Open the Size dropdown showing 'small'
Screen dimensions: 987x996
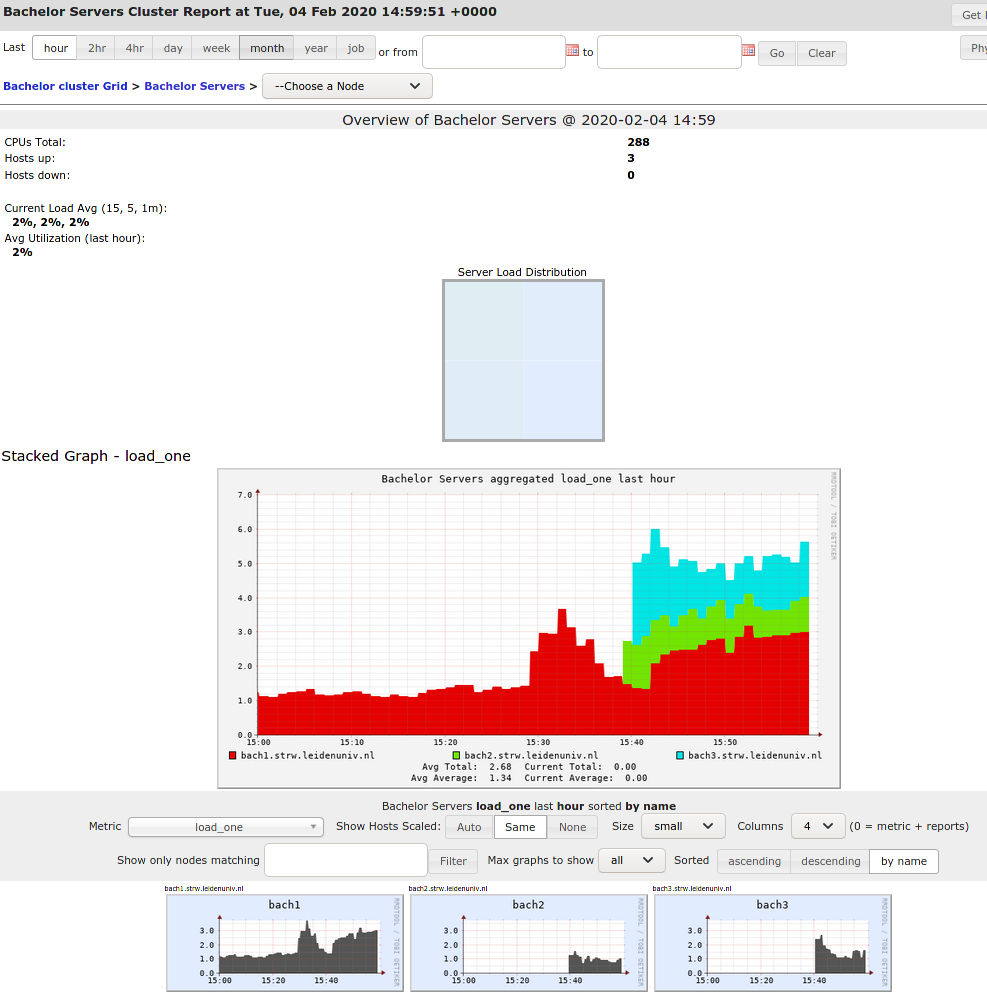(682, 826)
